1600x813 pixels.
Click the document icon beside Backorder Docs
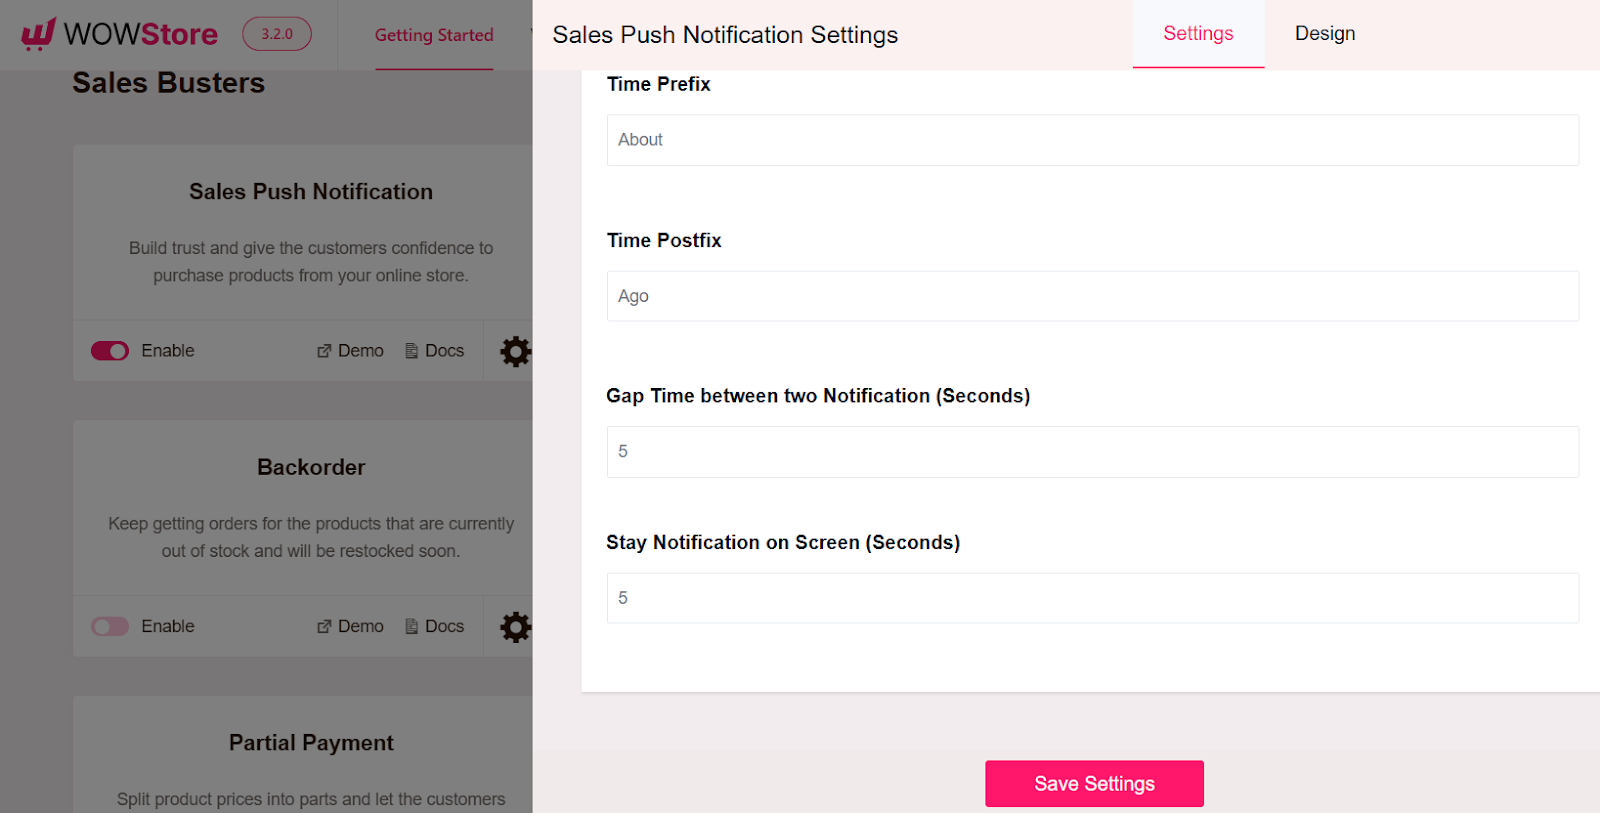pos(410,625)
